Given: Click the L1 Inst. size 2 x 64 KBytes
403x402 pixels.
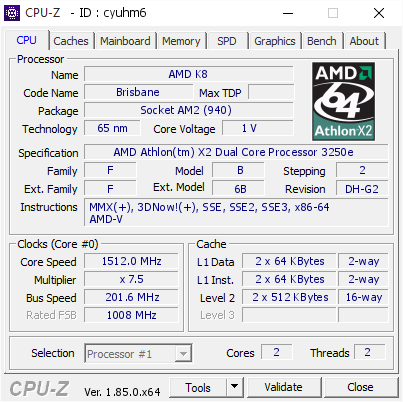Looking at the screenshot, I should (289, 279).
